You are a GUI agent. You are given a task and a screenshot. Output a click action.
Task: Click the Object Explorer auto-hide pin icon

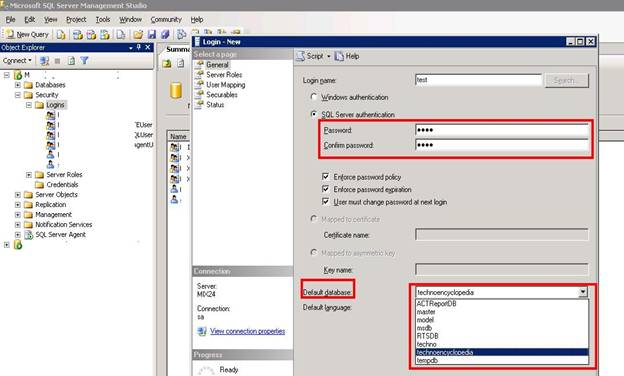(138, 47)
